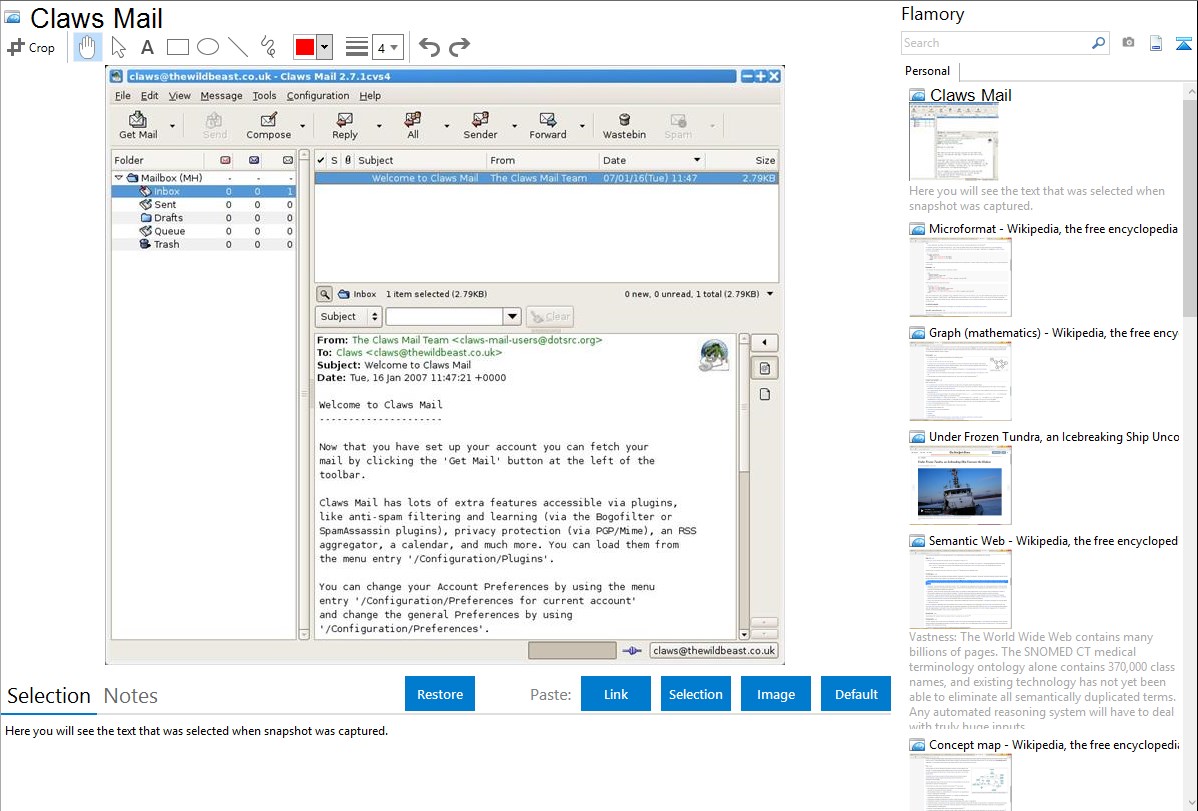Switch to the Notes tab
Viewport: 1198px width, 811px height.
(x=131, y=696)
